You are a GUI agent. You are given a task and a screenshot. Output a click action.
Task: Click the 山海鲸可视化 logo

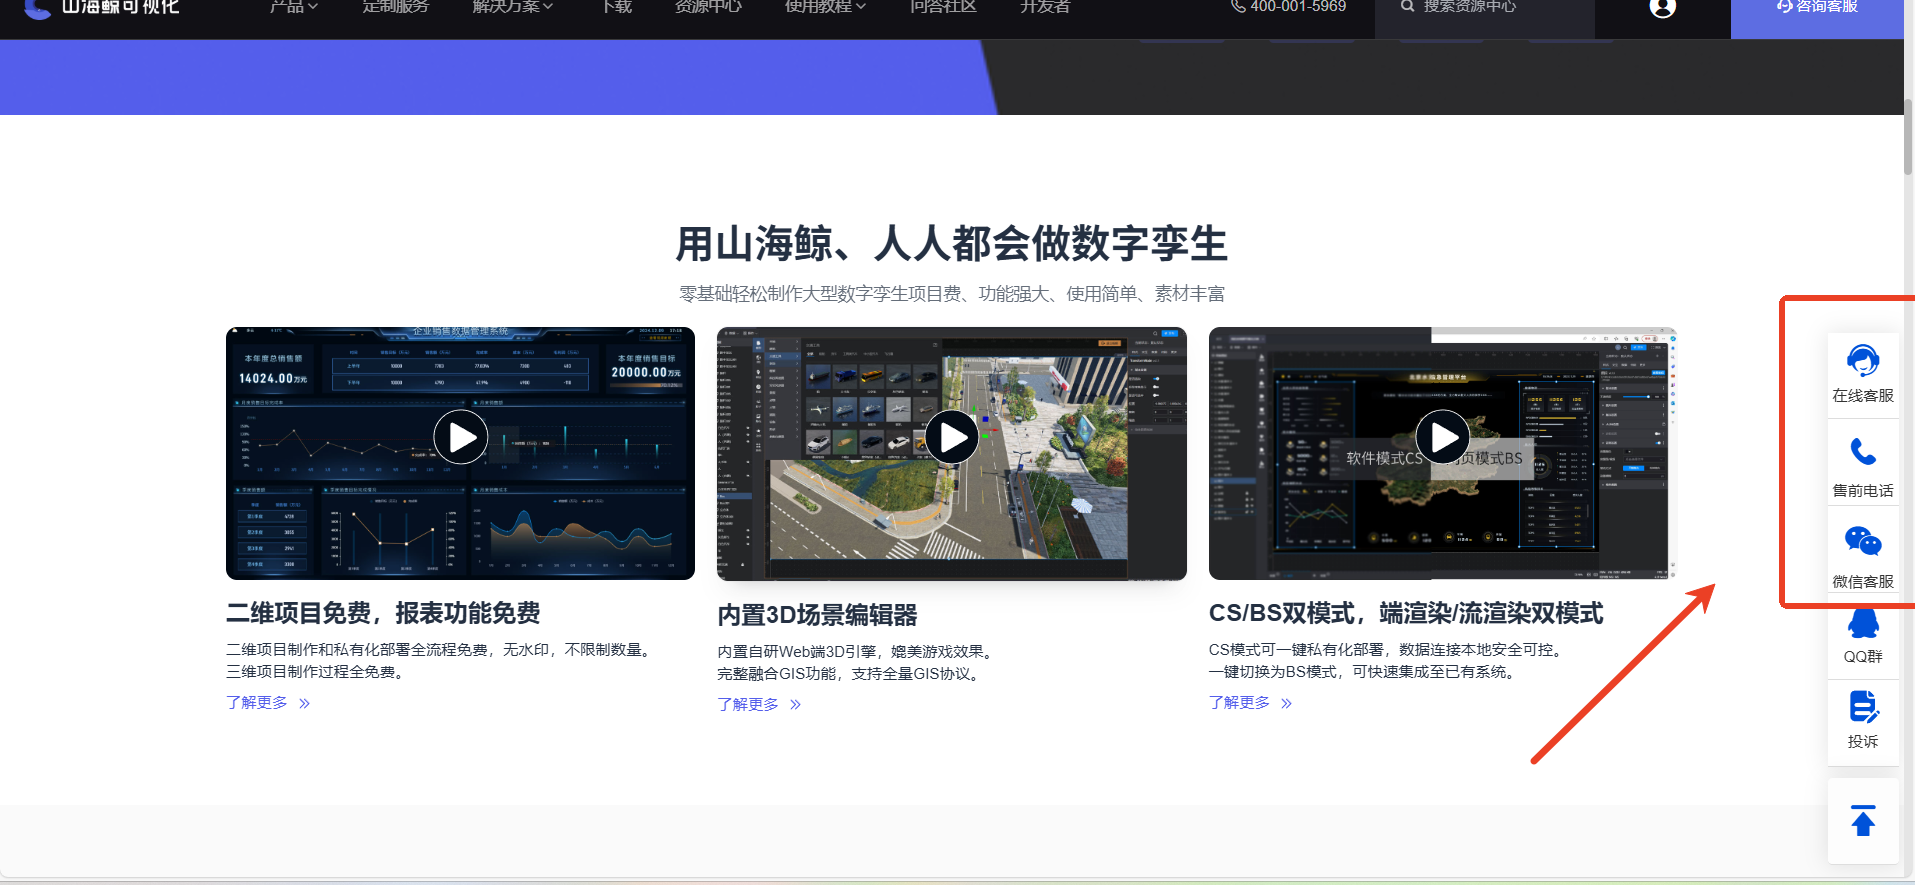[101, 8]
